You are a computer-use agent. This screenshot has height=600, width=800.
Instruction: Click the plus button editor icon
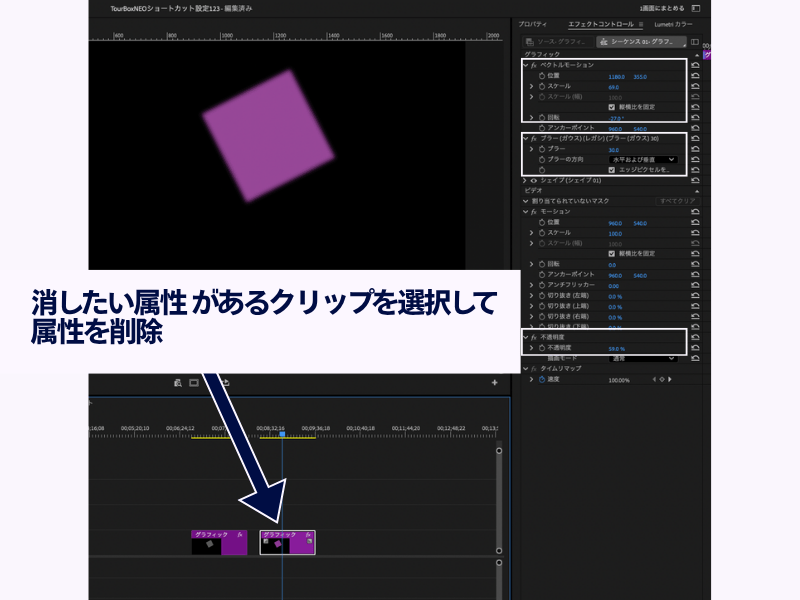pos(494,382)
